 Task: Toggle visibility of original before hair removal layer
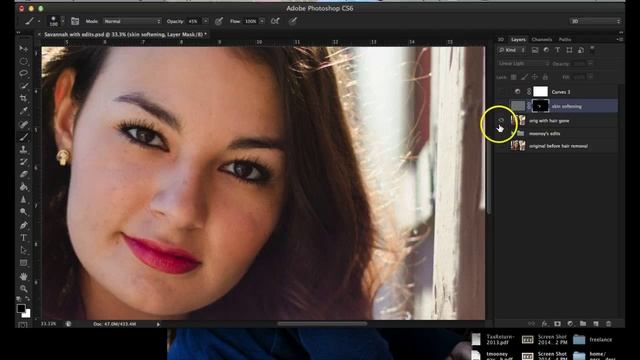pyautogui.click(x=501, y=146)
